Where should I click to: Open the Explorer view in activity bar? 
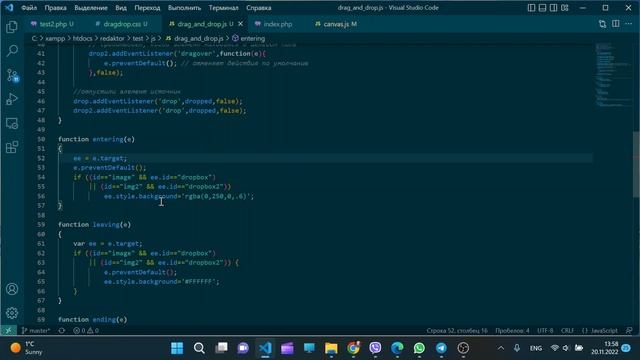12,27
